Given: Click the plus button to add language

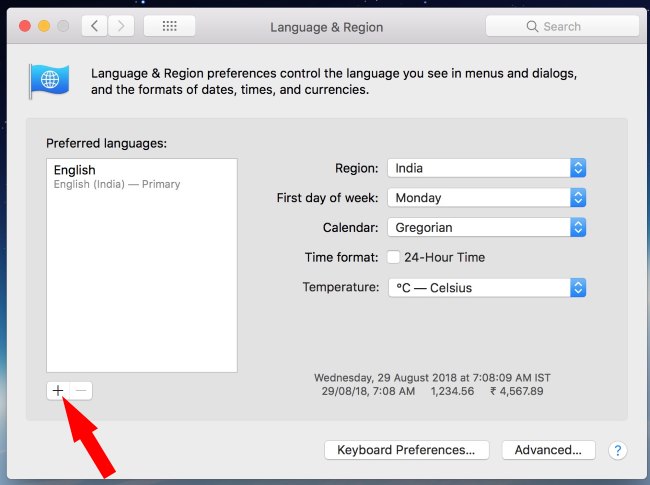Looking at the screenshot, I should pyautogui.click(x=58, y=391).
